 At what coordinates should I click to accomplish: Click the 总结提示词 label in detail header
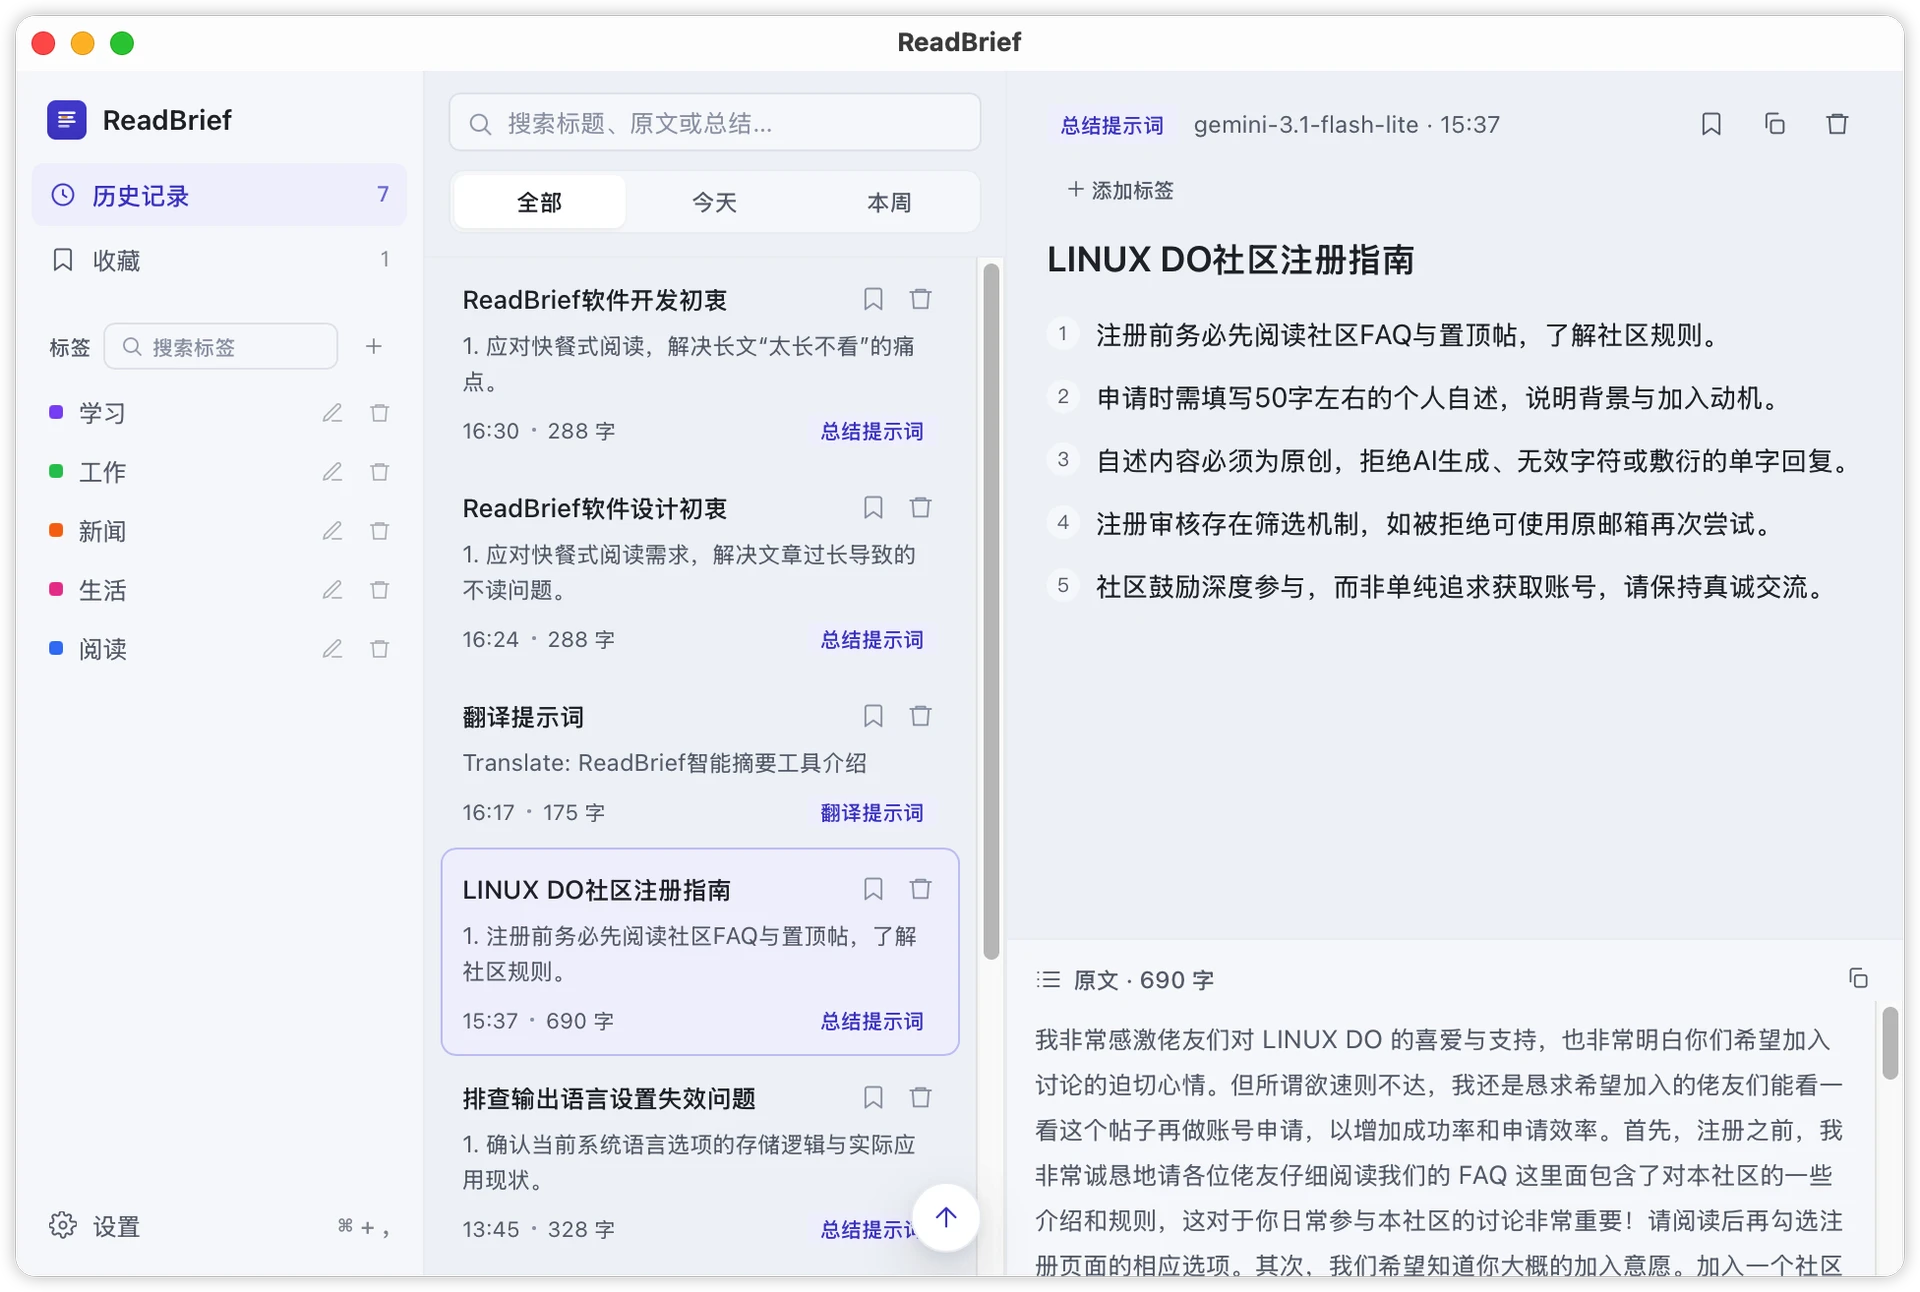(x=1112, y=125)
